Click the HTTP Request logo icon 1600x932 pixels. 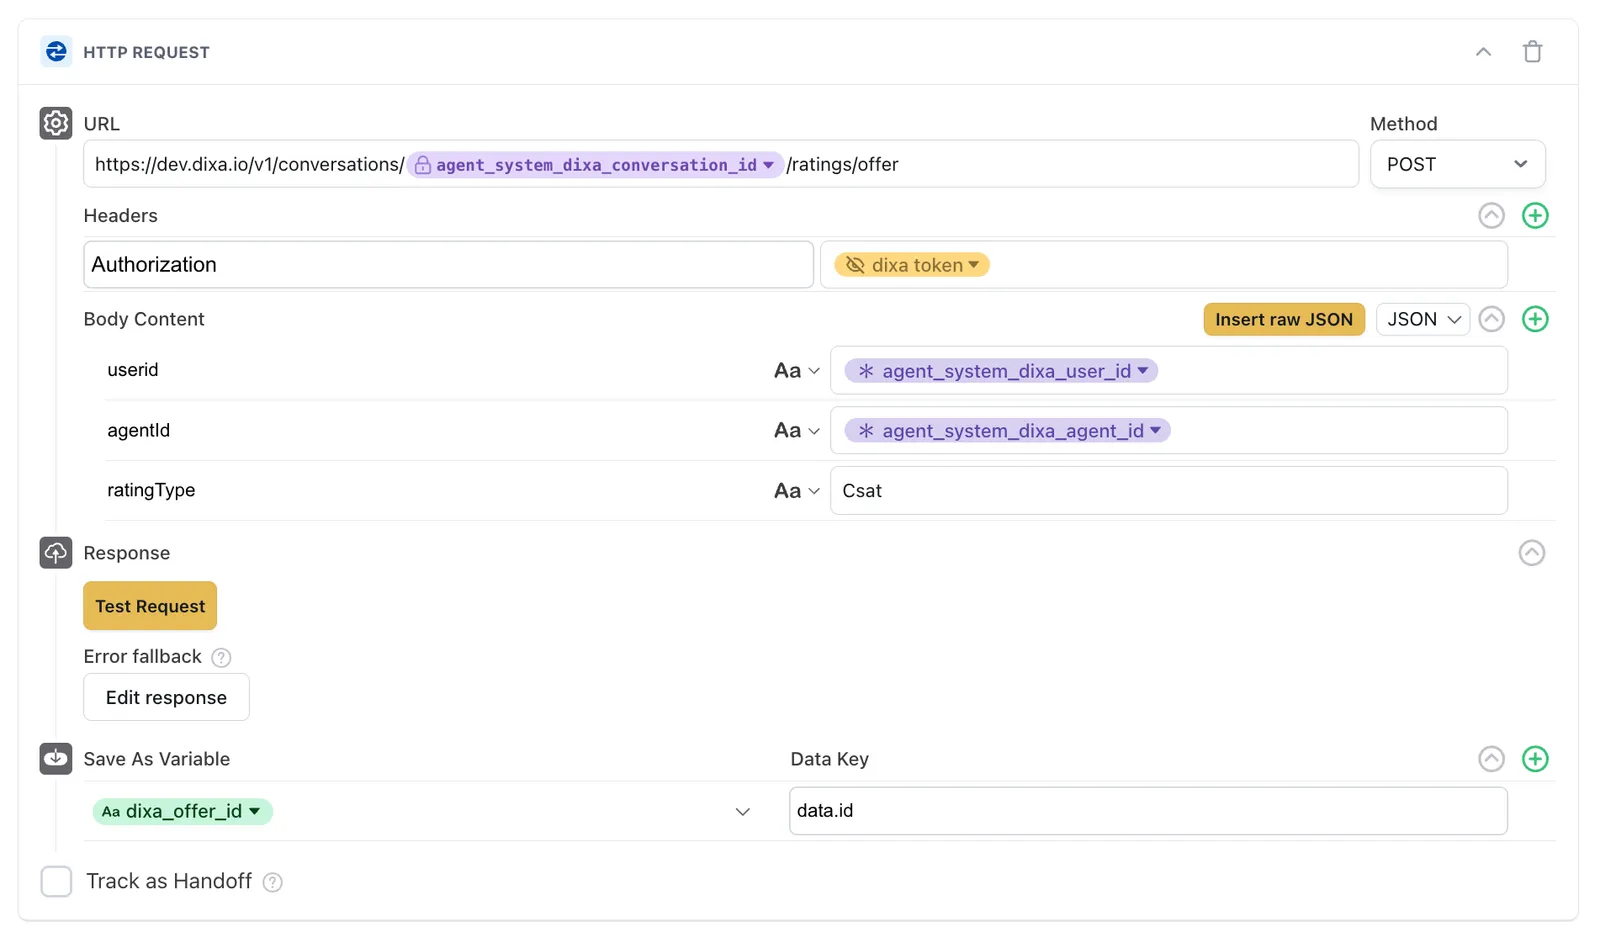(56, 51)
